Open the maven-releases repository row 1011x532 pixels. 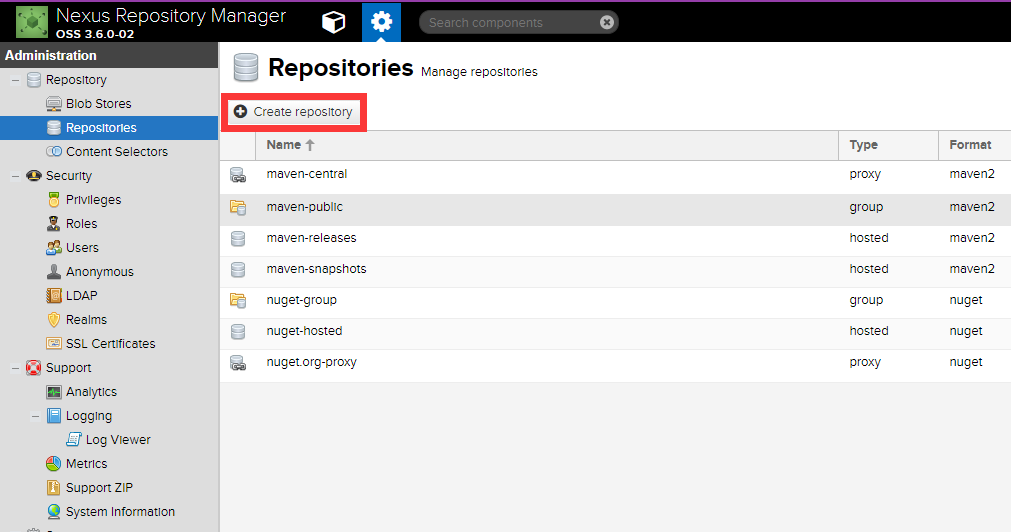point(615,239)
